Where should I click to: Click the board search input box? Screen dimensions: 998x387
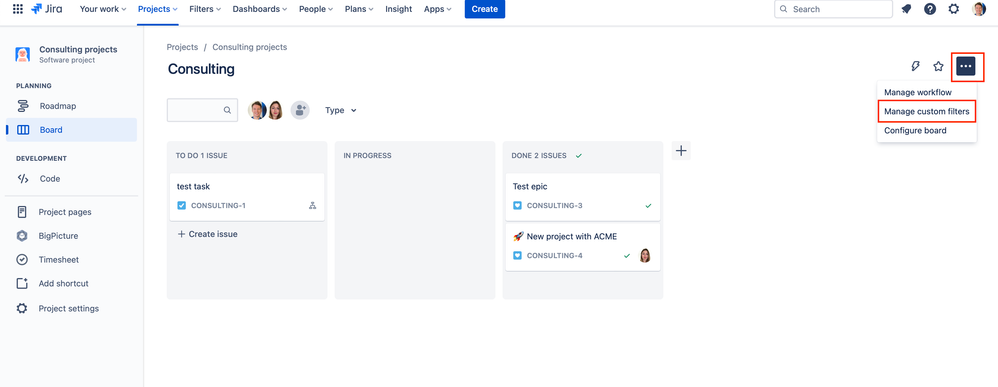[x=202, y=110]
